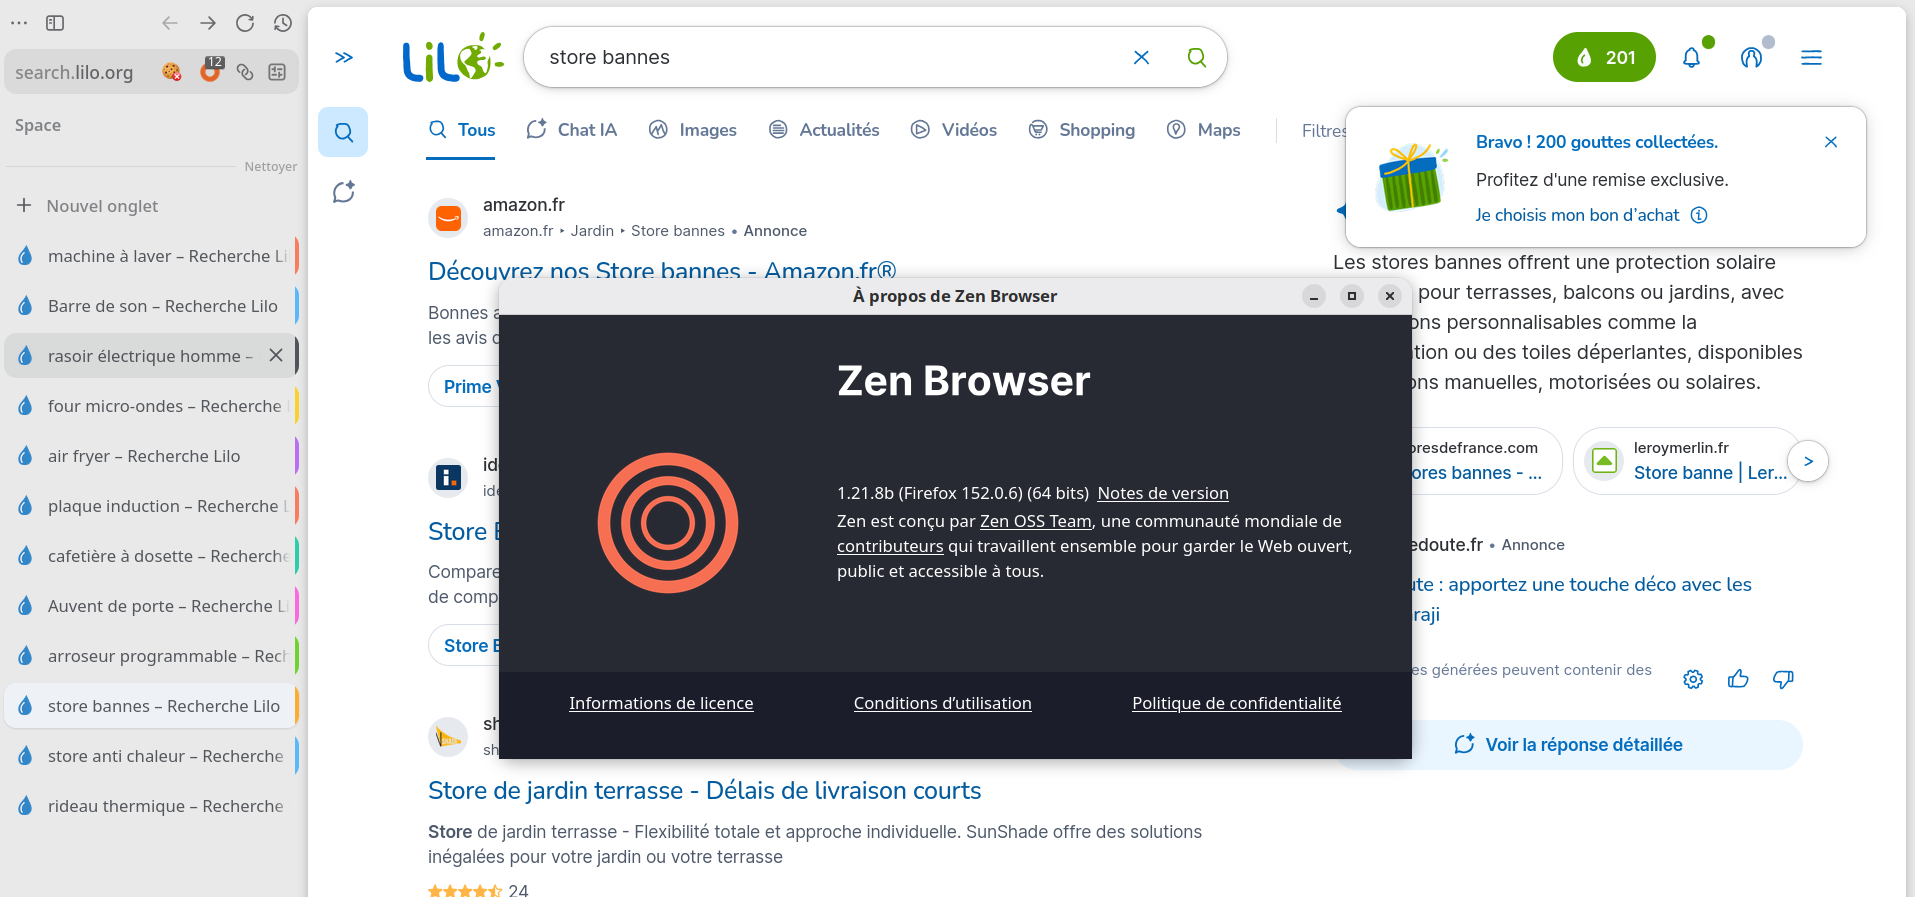Image resolution: width=1915 pixels, height=897 pixels.
Task: Switch to Barre de son tab
Action: click(x=151, y=306)
